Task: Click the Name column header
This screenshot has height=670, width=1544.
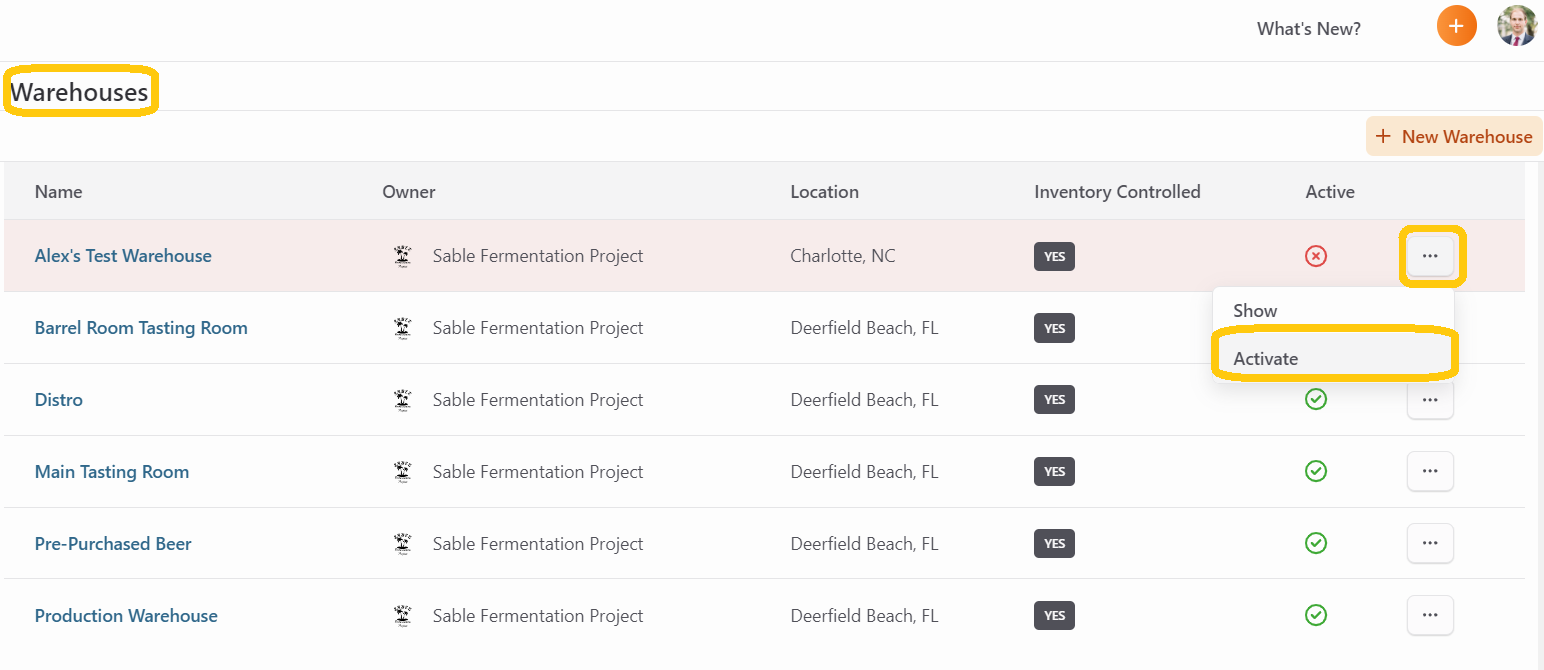Action: [59, 192]
